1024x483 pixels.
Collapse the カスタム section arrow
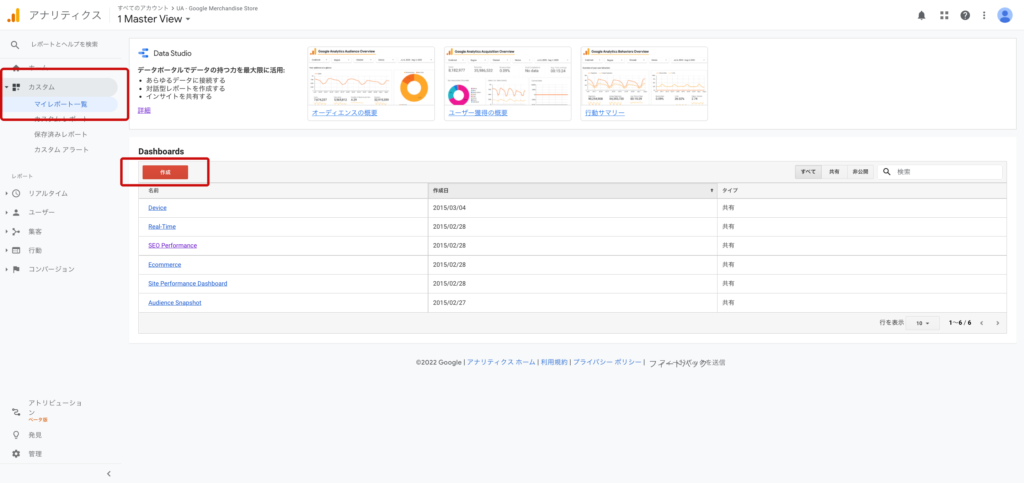(6, 87)
